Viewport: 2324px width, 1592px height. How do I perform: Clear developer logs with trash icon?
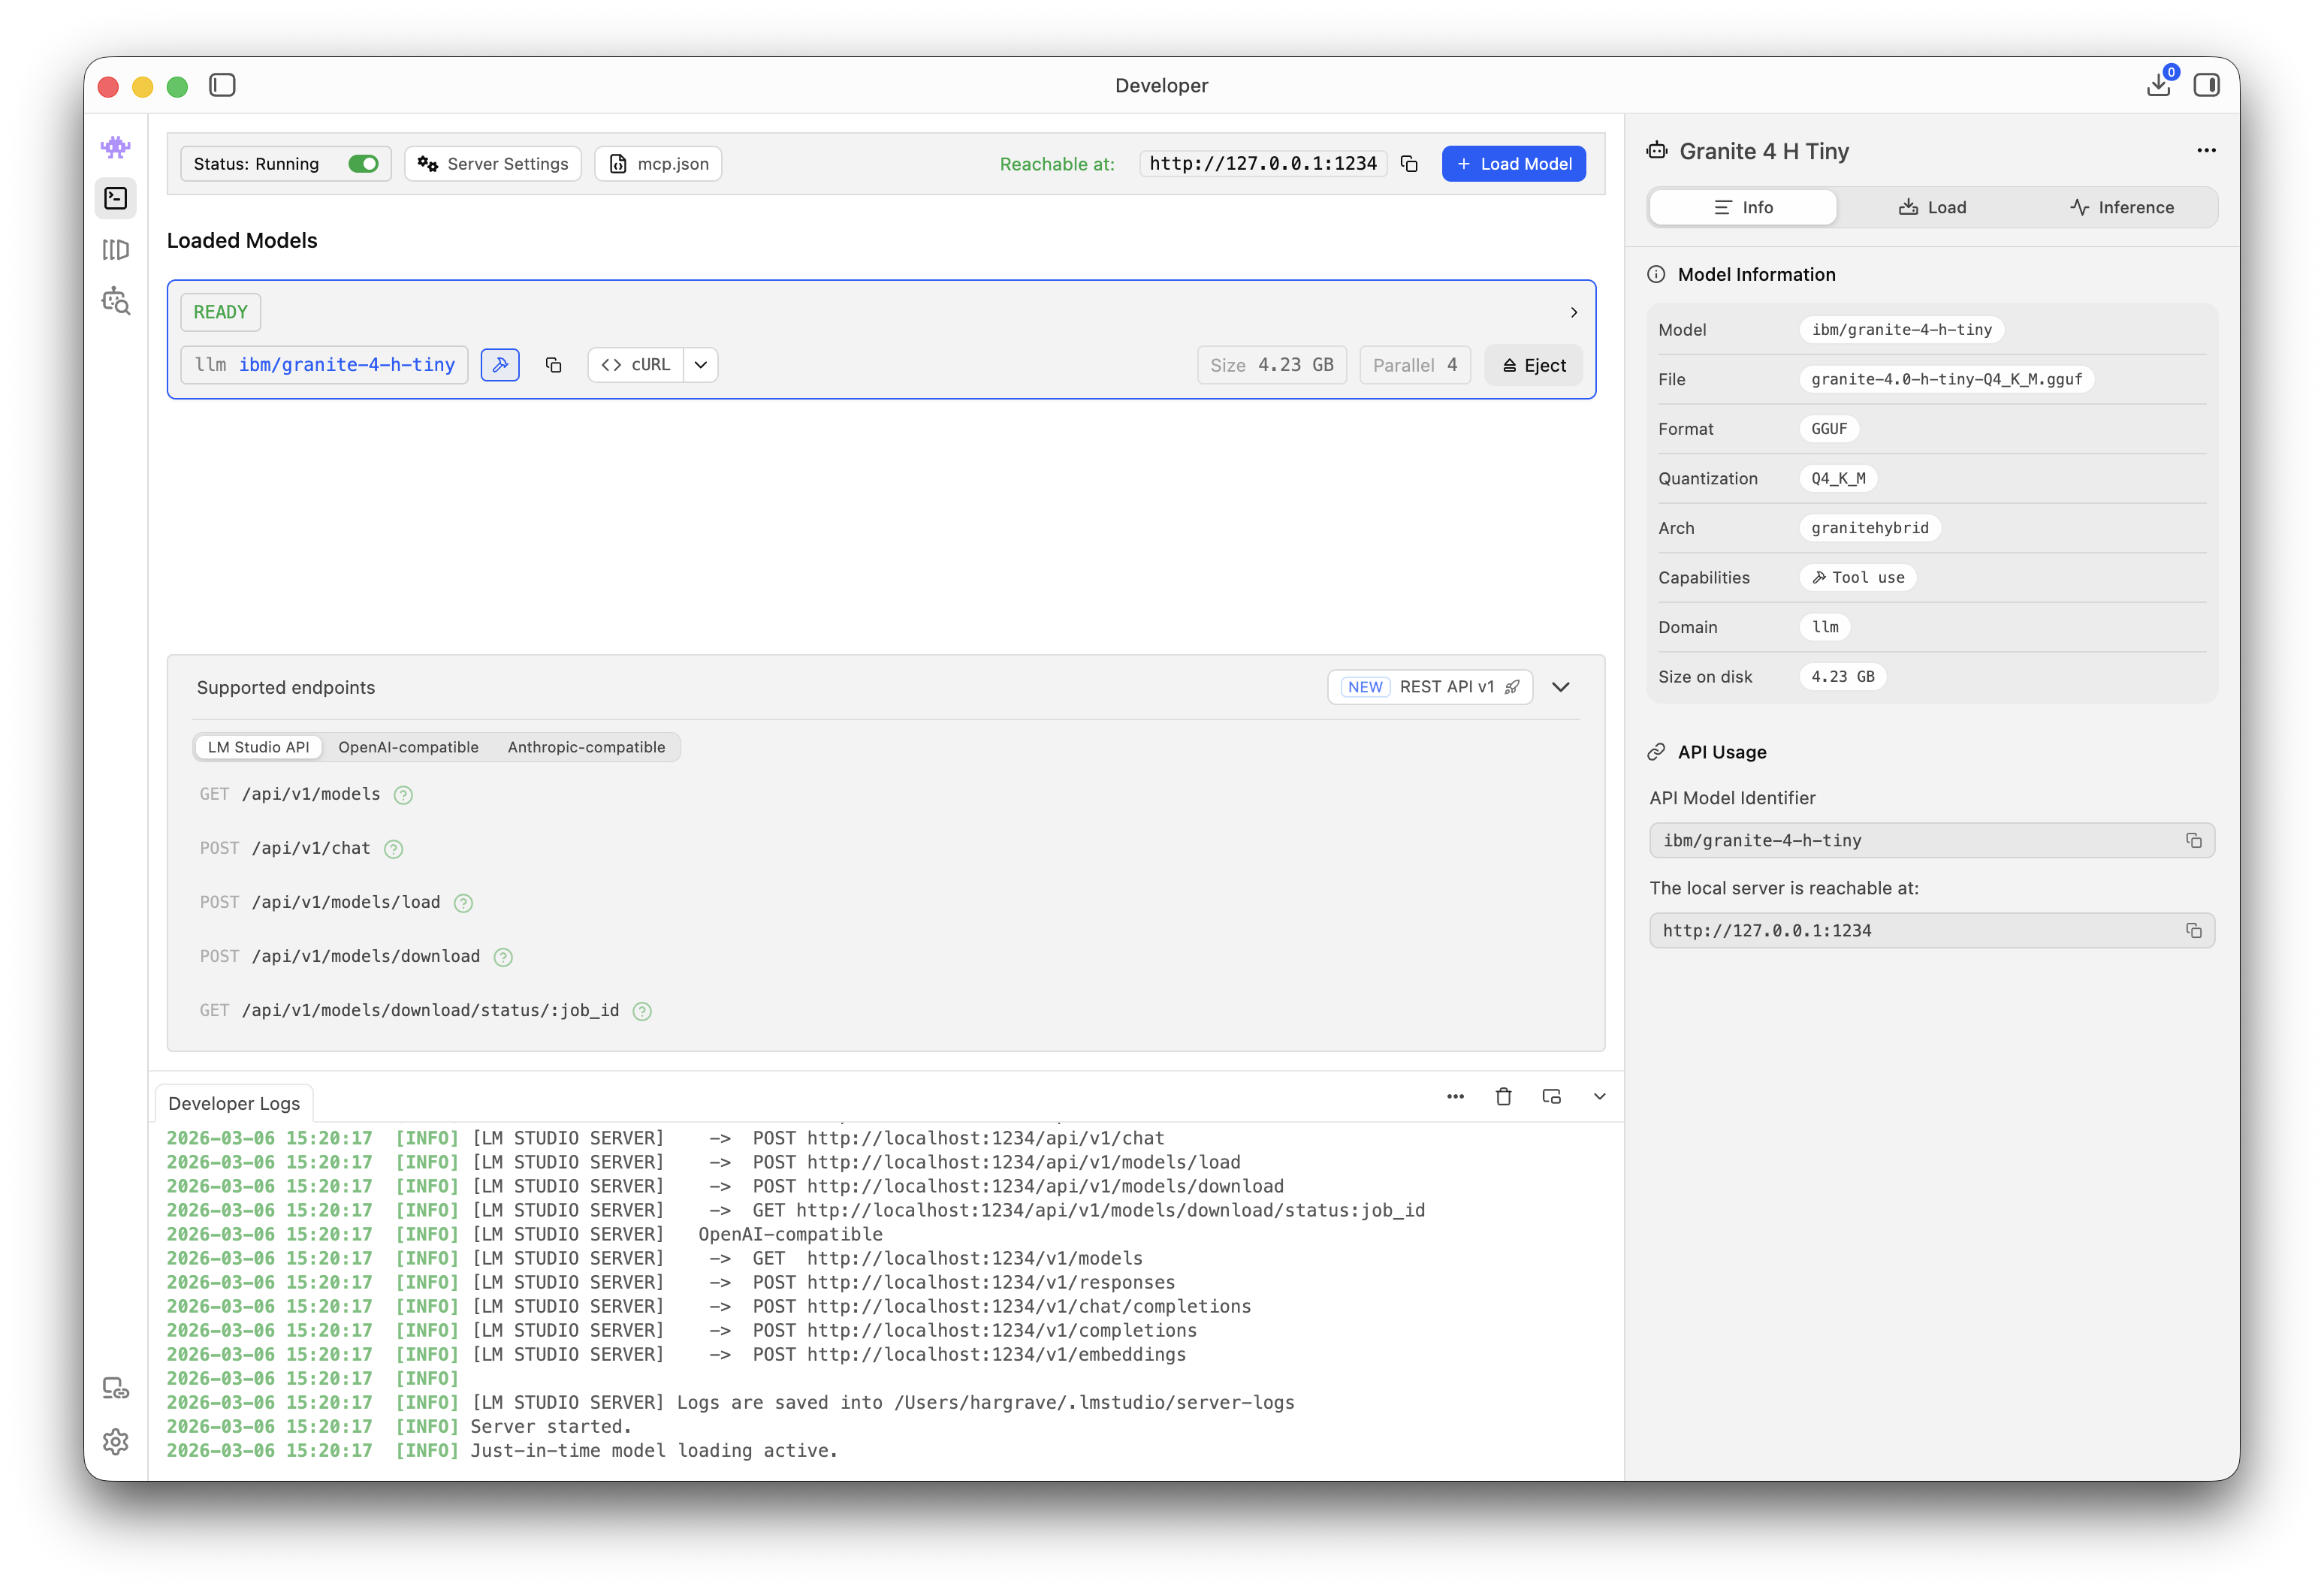click(x=1503, y=1097)
